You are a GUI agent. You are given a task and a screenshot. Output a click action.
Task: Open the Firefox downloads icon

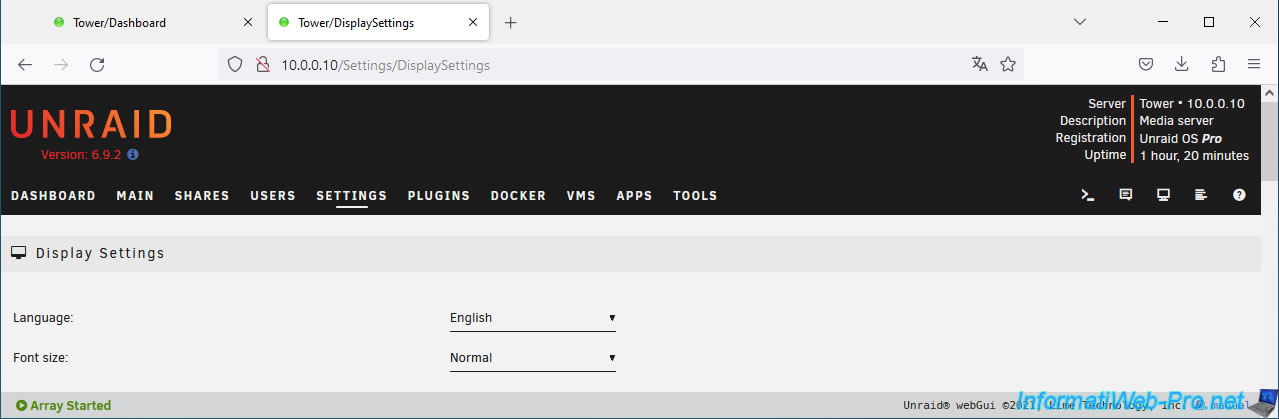coord(1181,64)
